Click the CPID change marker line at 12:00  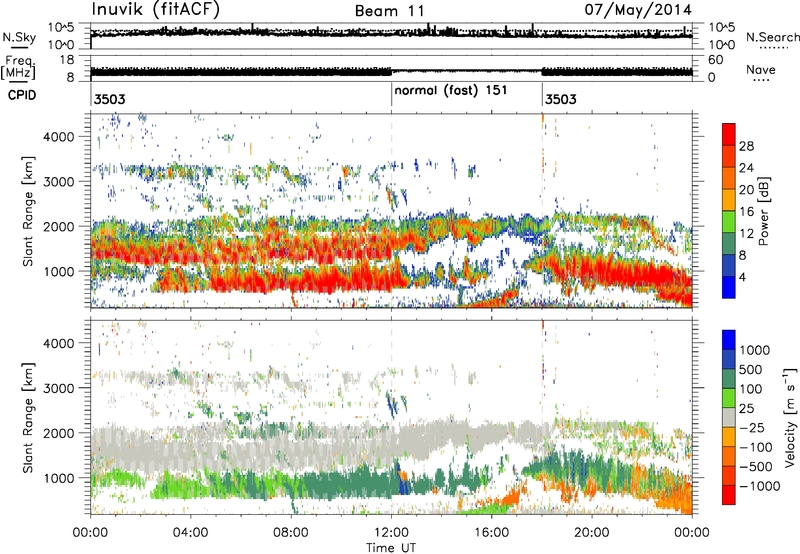coord(391,95)
